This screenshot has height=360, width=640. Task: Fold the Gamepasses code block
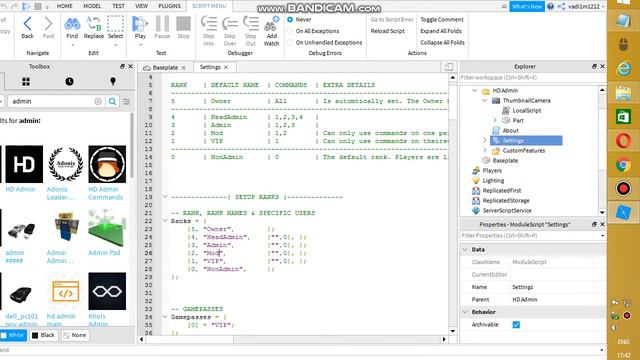[165, 317]
